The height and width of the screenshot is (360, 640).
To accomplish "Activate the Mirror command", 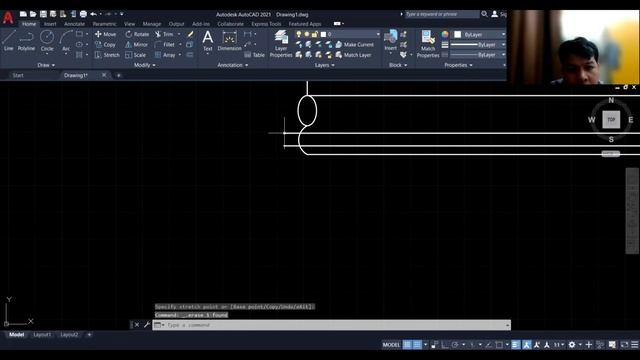I will coord(136,44).
